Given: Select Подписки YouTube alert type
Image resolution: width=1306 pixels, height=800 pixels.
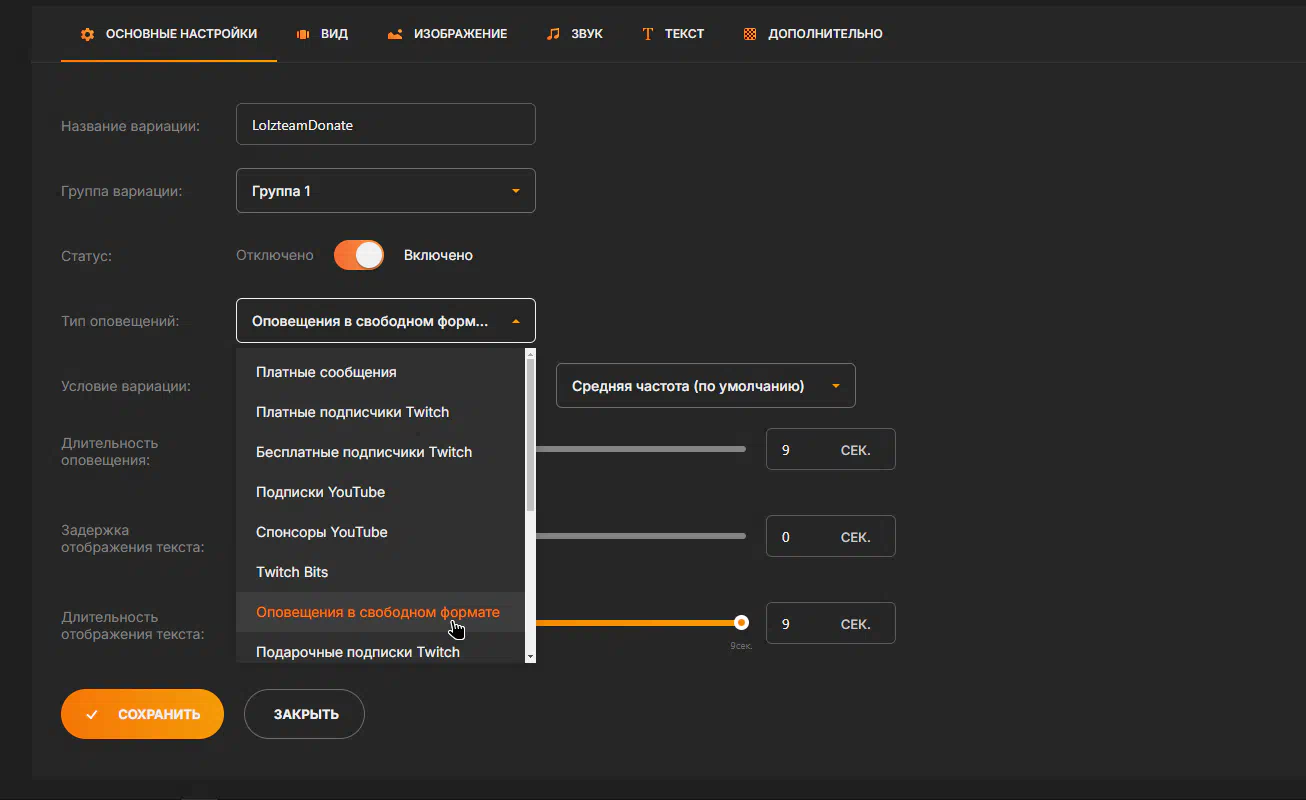Looking at the screenshot, I should pos(320,492).
